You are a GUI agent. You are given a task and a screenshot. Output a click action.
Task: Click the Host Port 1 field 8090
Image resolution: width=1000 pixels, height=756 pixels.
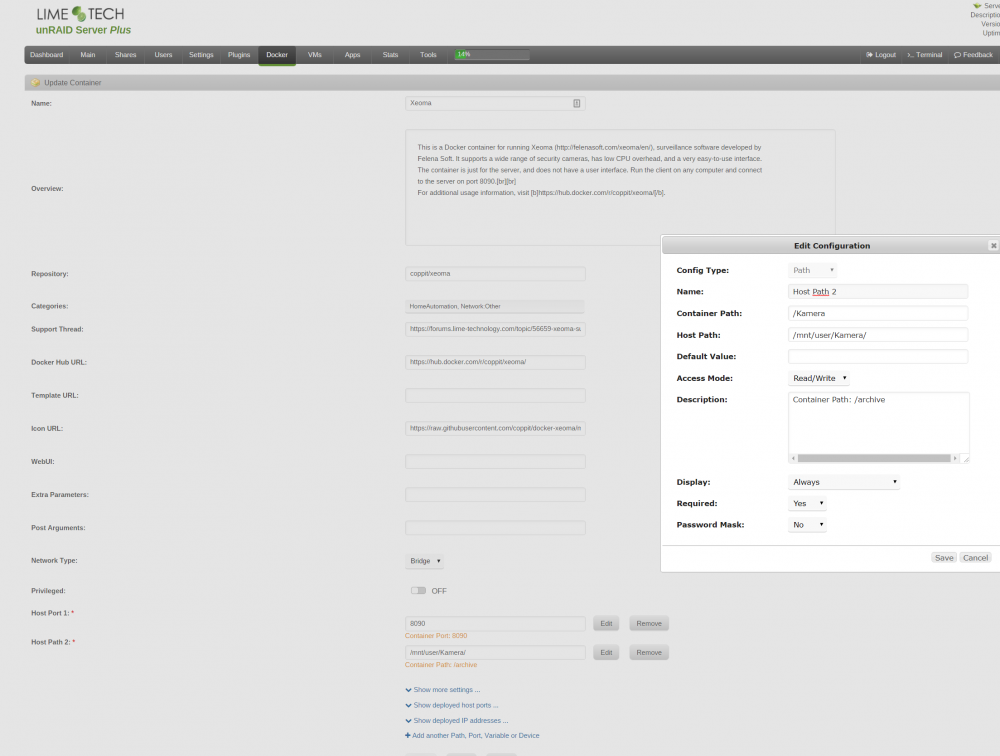coord(495,623)
